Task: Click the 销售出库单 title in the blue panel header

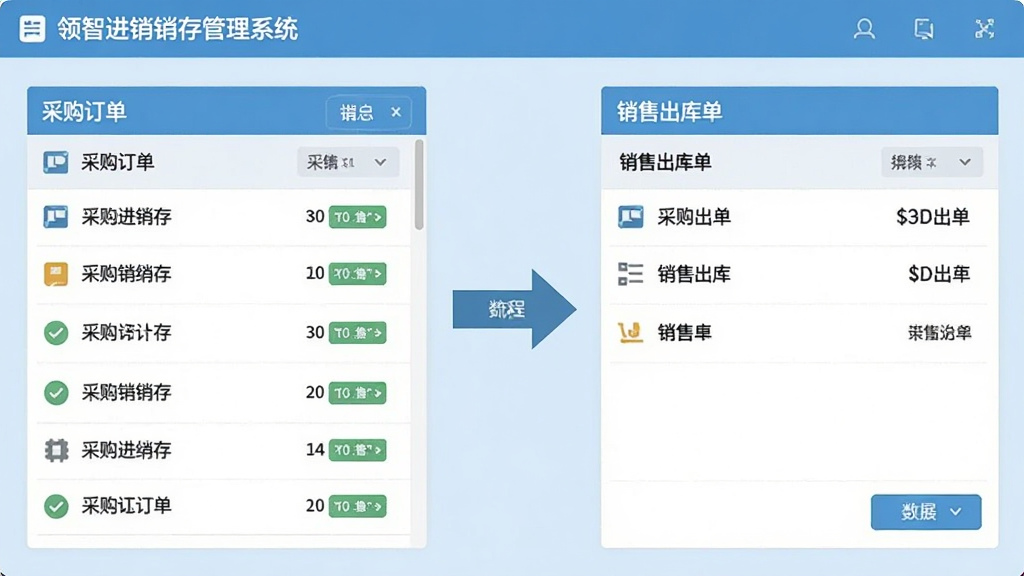Action: 669,112
